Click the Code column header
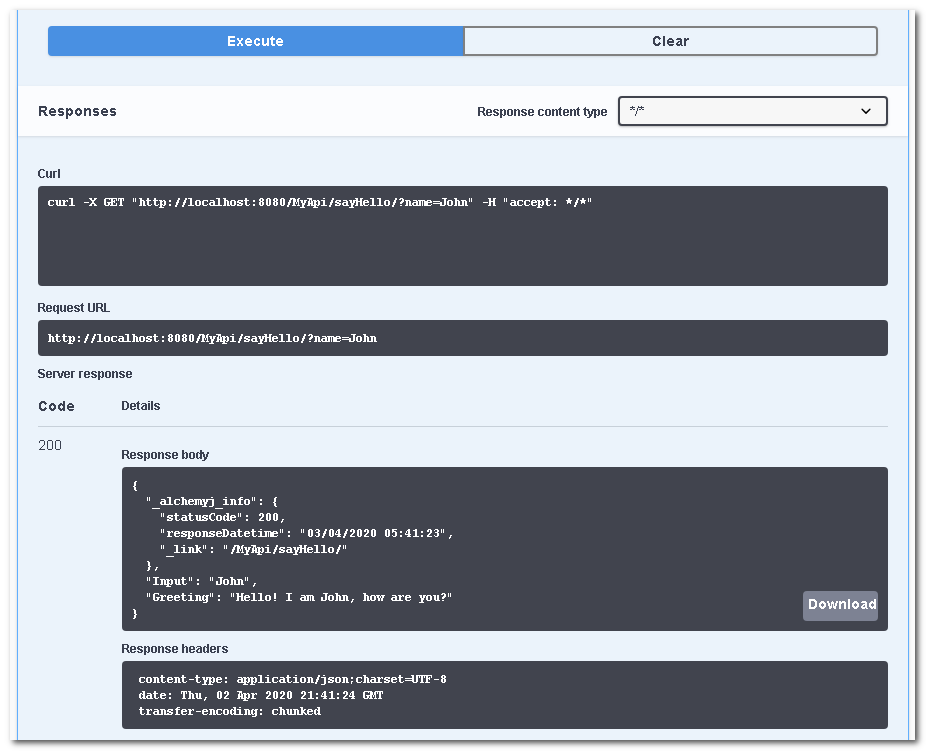Viewport: 926px width, 751px height. pyautogui.click(x=56, y=406)
